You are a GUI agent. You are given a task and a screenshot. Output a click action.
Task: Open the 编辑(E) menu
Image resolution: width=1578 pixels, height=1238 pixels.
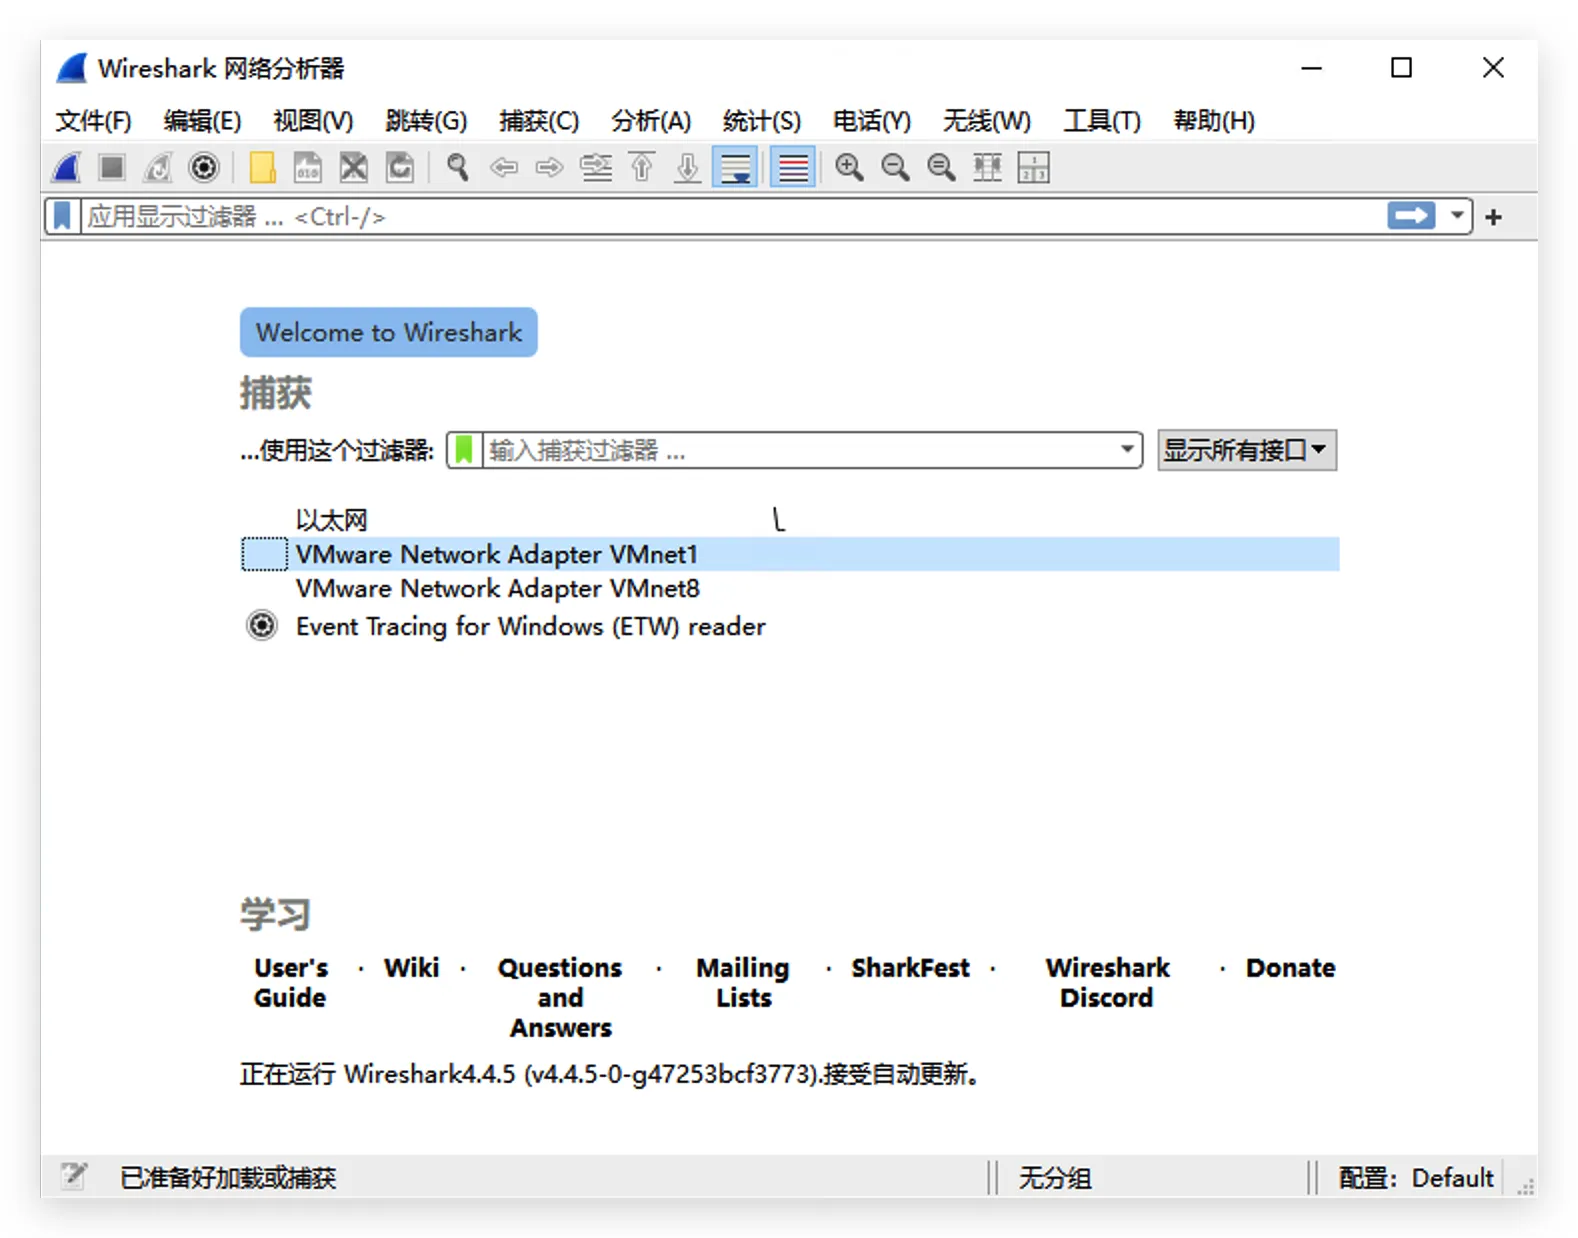click(x=202, y=121)
